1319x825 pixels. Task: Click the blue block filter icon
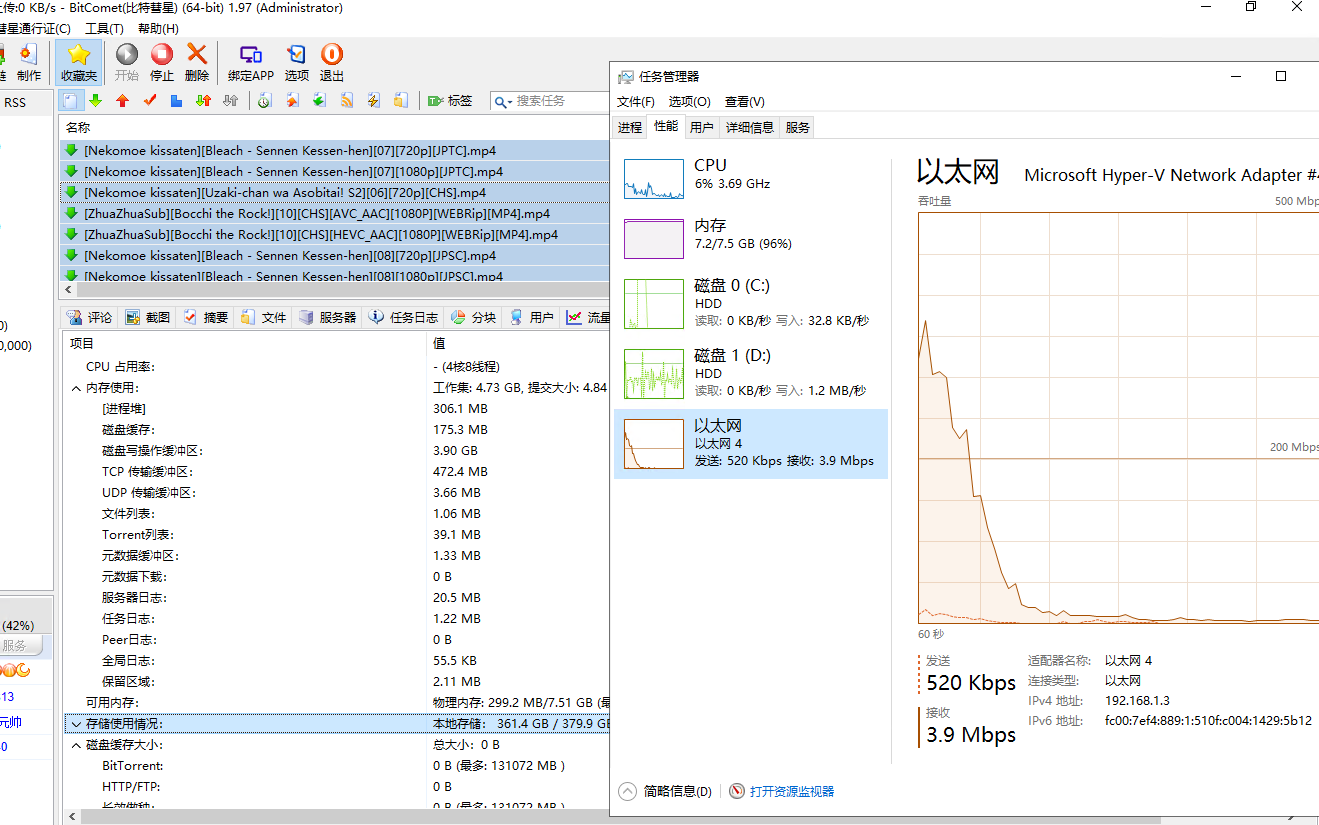point(176,100)
